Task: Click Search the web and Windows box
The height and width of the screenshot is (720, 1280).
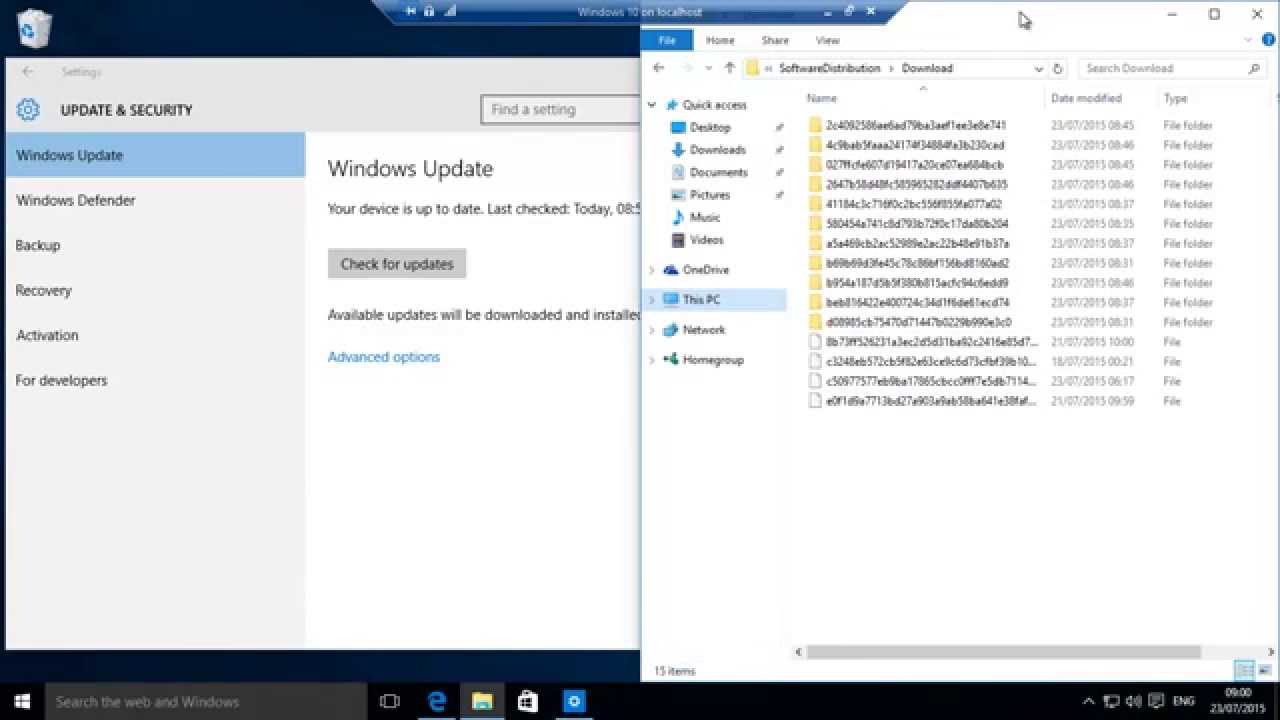Action: (207, 701)
